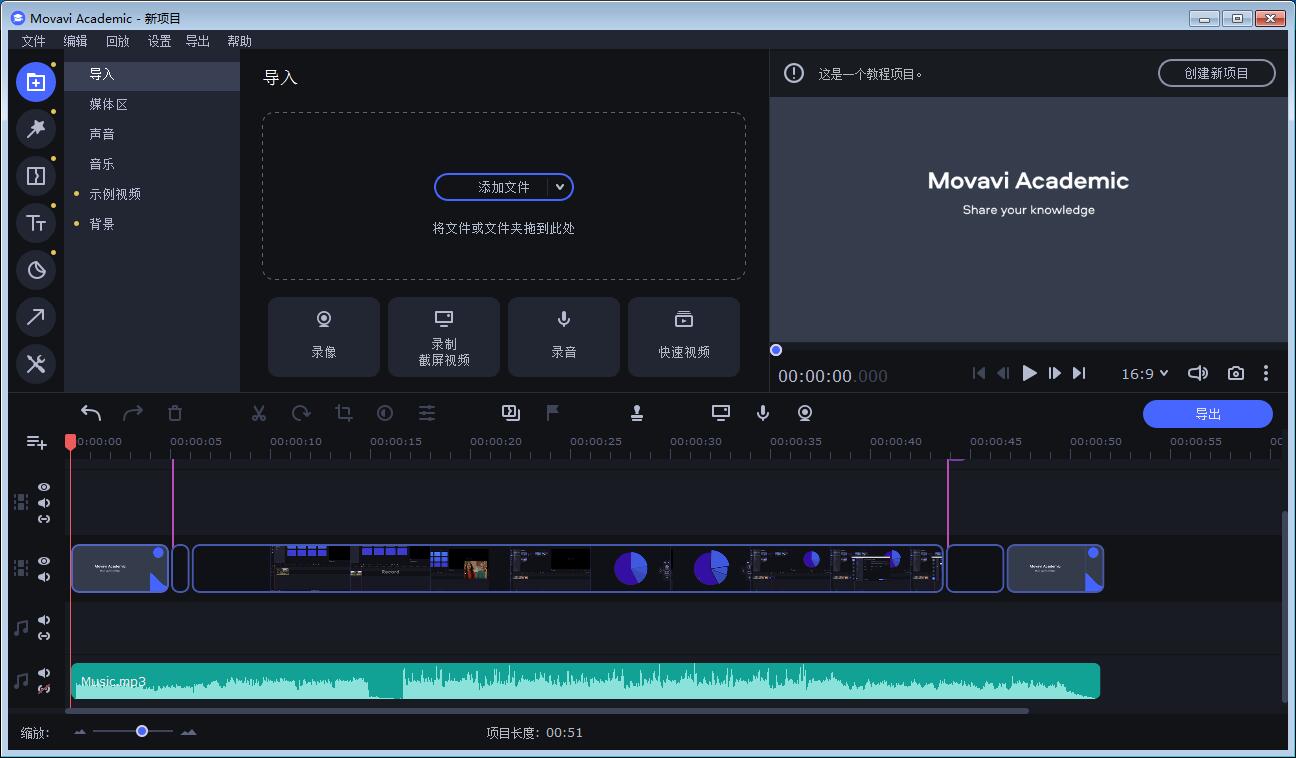Hide the overlay video track

[44, 487]
